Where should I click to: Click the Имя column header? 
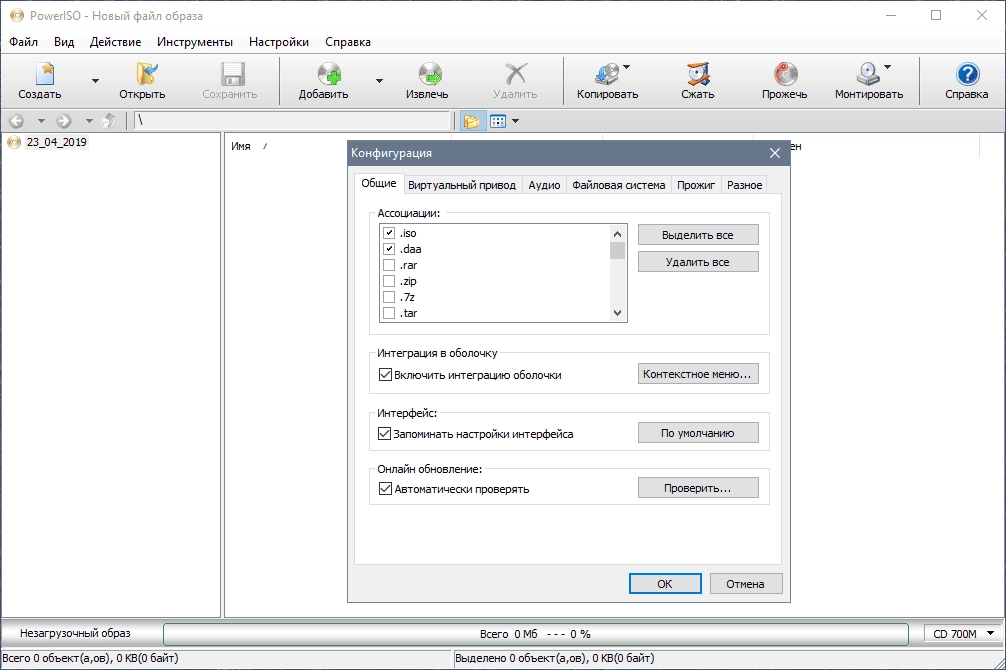[241, 146]
